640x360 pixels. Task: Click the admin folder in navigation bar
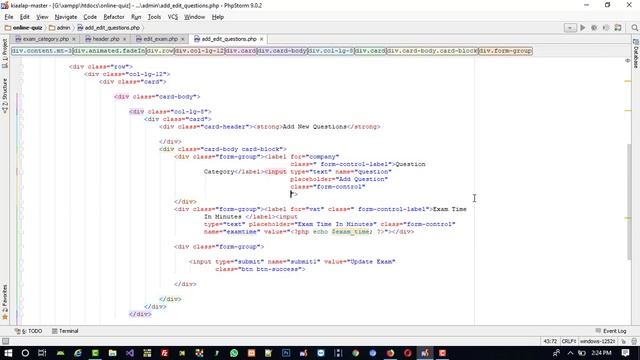(60, 28)
